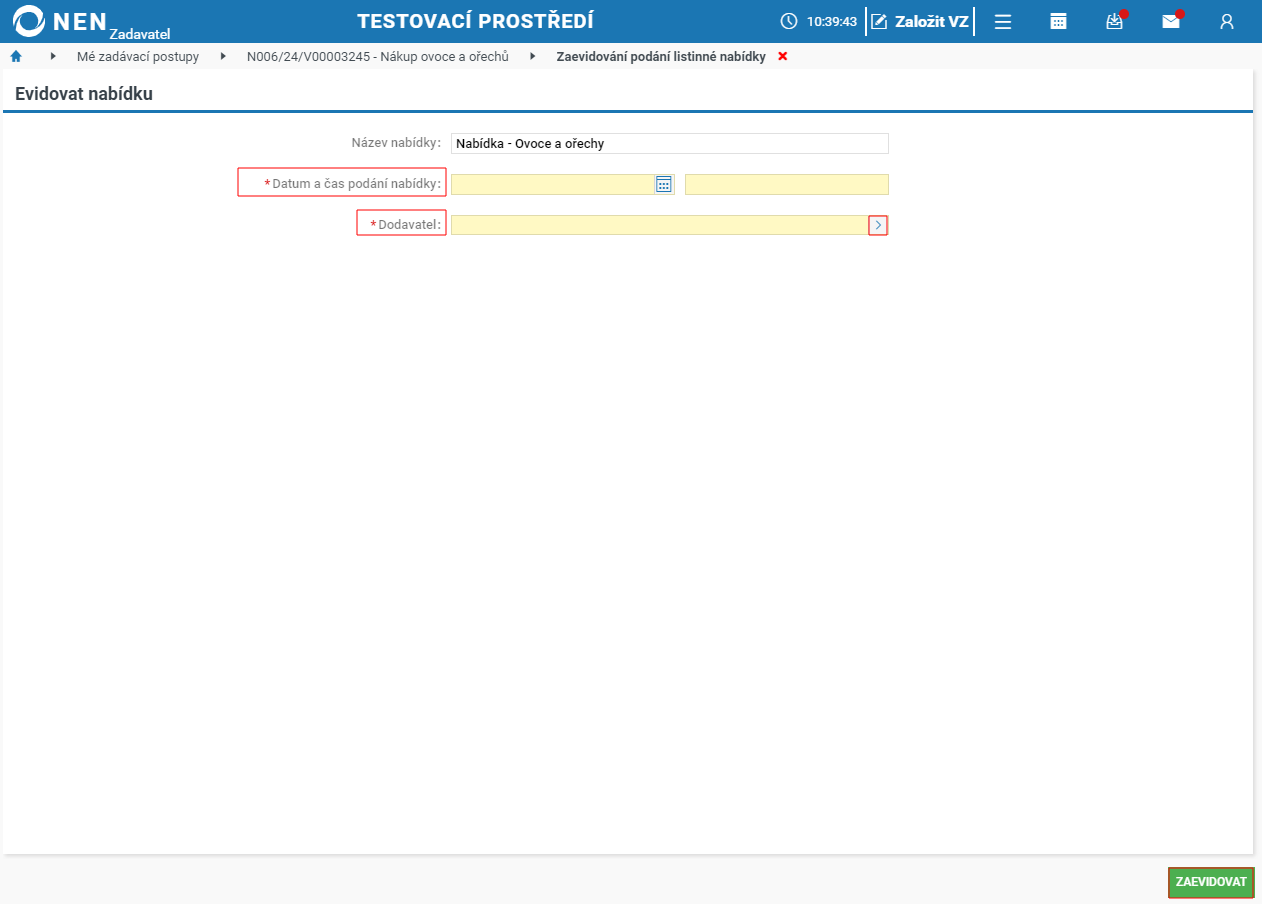Click into the Dodavatel input field
Viewport: 1262px width, 904px height.
pyautogui.click(x=660, y=225)
